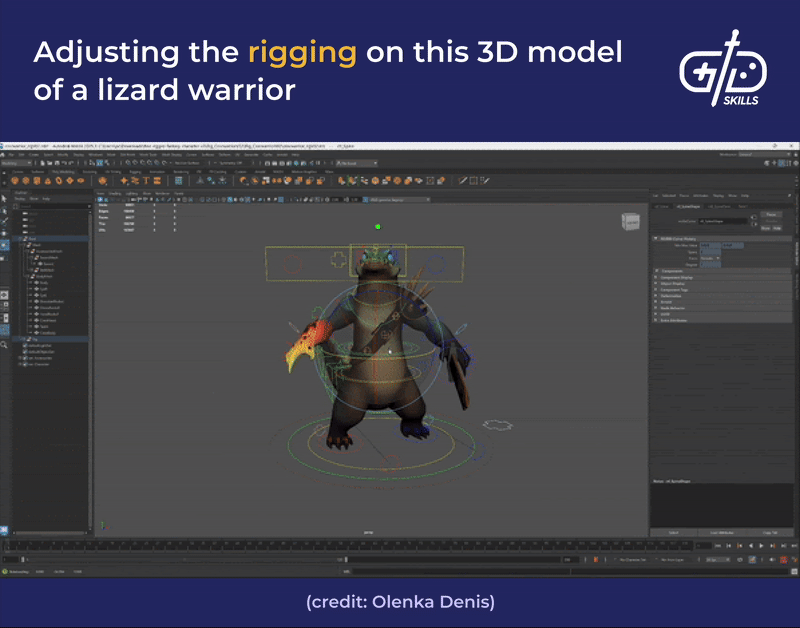Open Attribute Editor Attributes menu

(701, 195)
